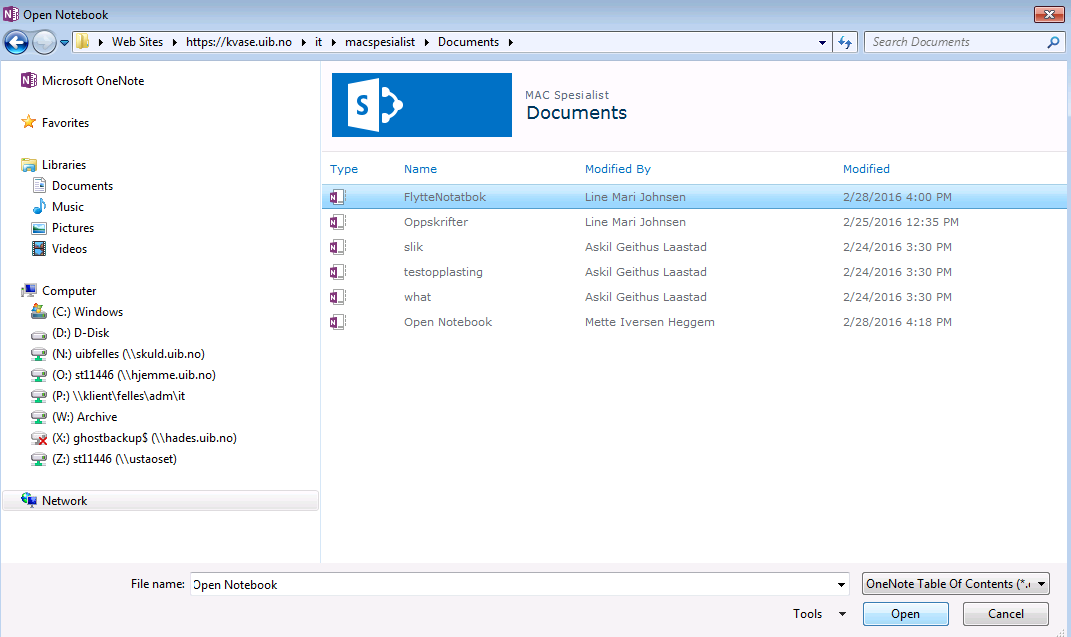This screenshot has height=637, width=1071.
Task: Click into the Search Documents field
Action: tap(950, 42)
